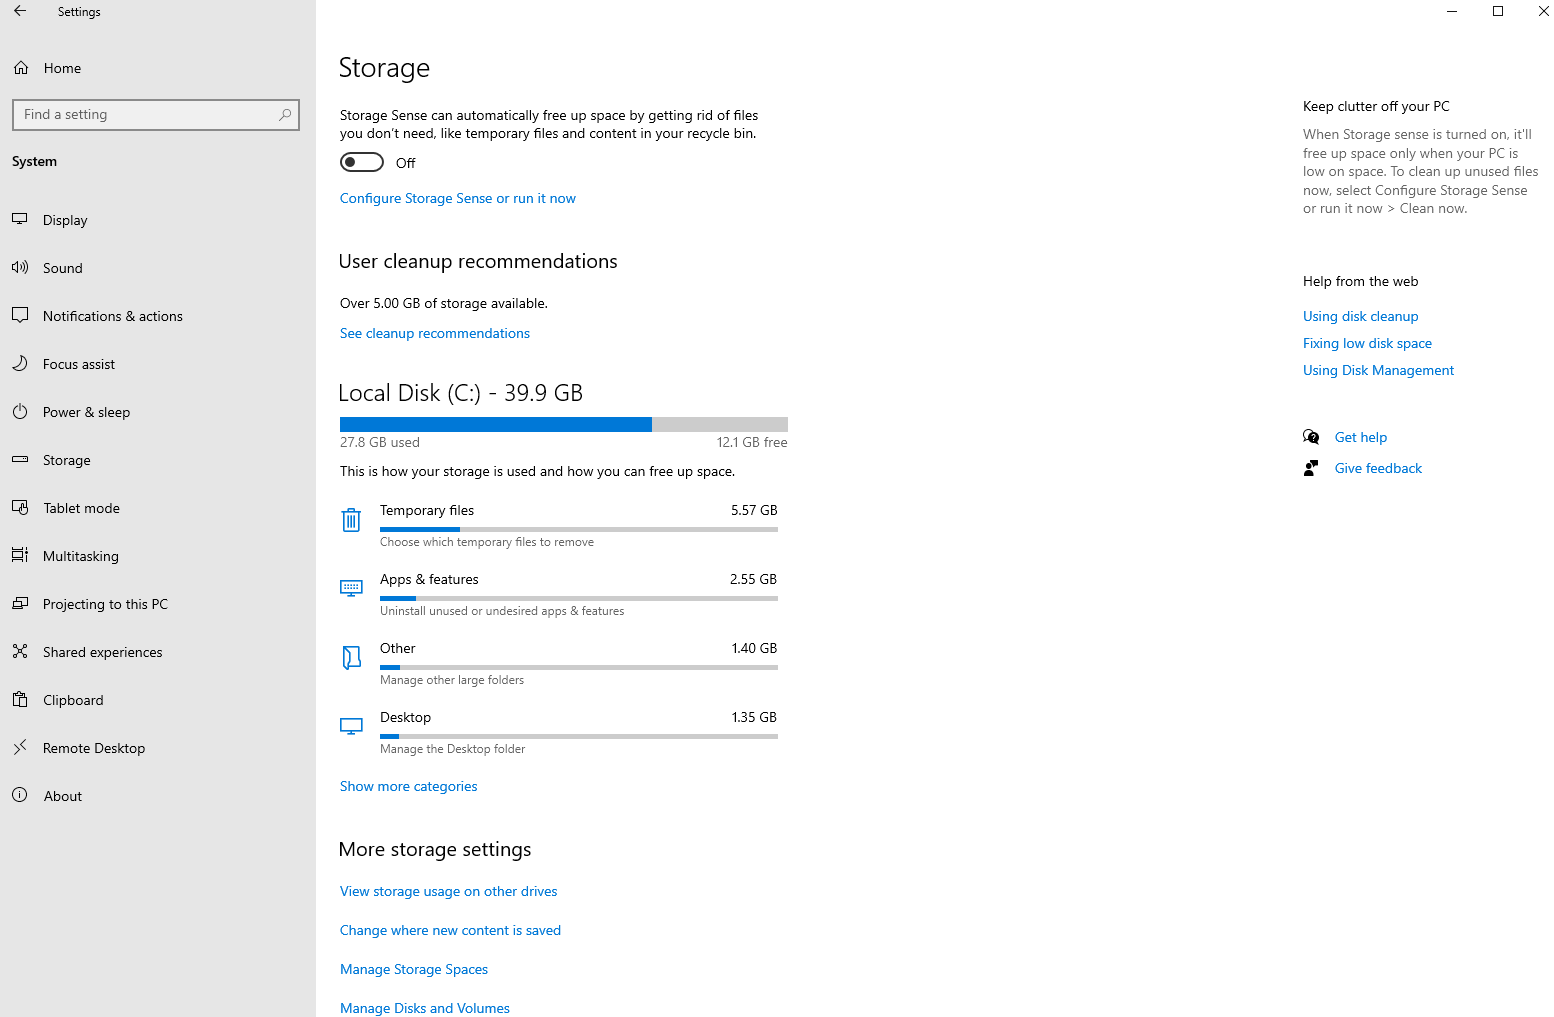This screenshot has width=1554, height=1017.
Task: Click the Local Disk usage bar
Action: (563, 424)
